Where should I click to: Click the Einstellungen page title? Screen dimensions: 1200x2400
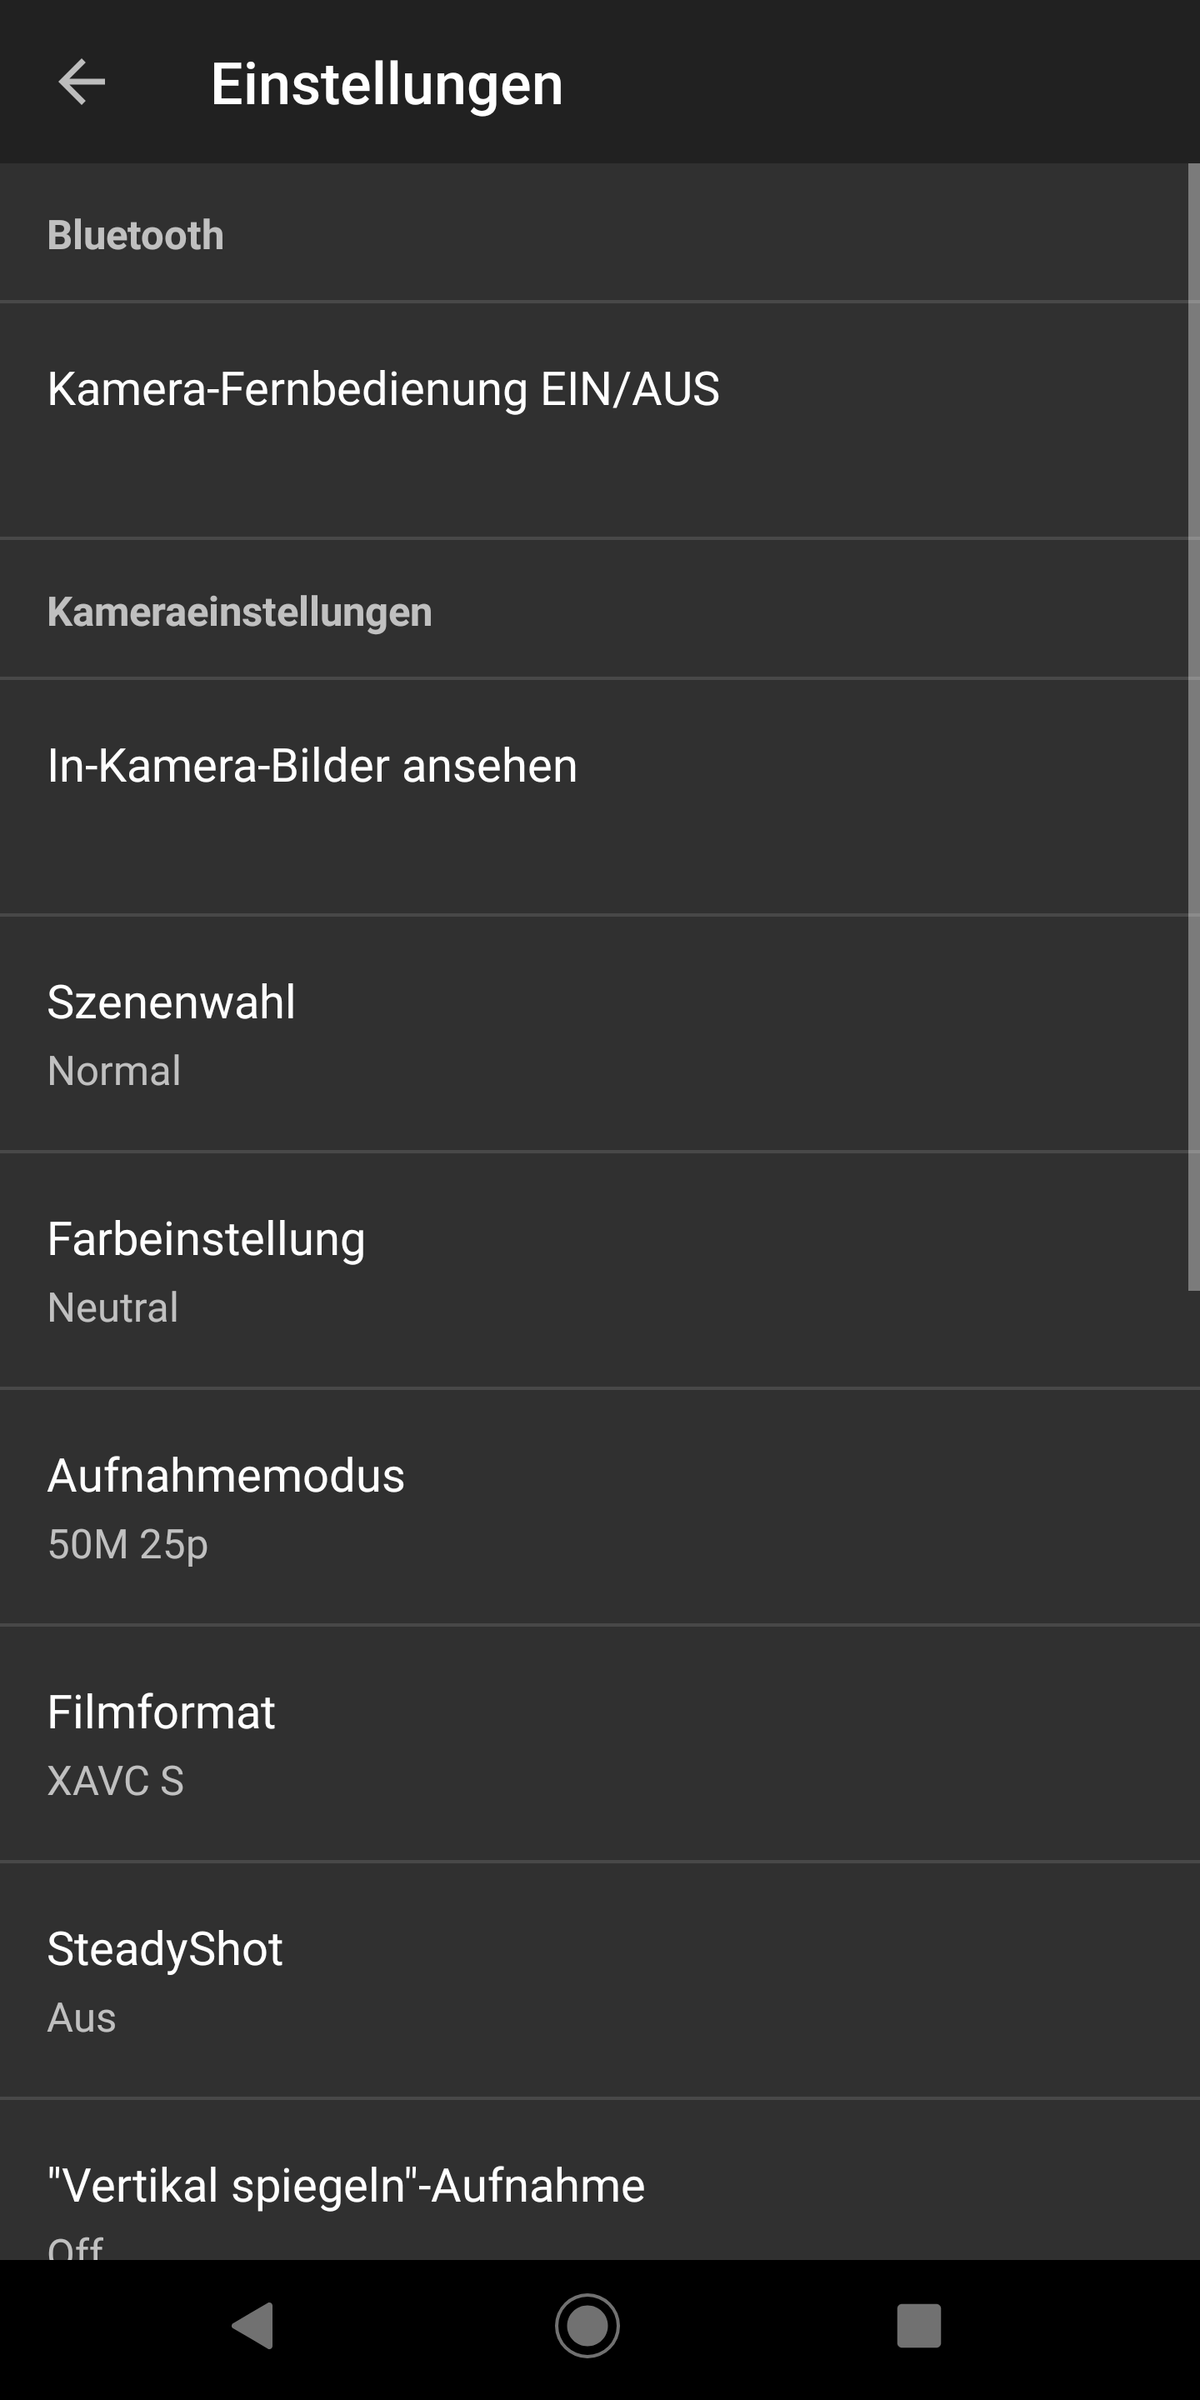[387, 84]
